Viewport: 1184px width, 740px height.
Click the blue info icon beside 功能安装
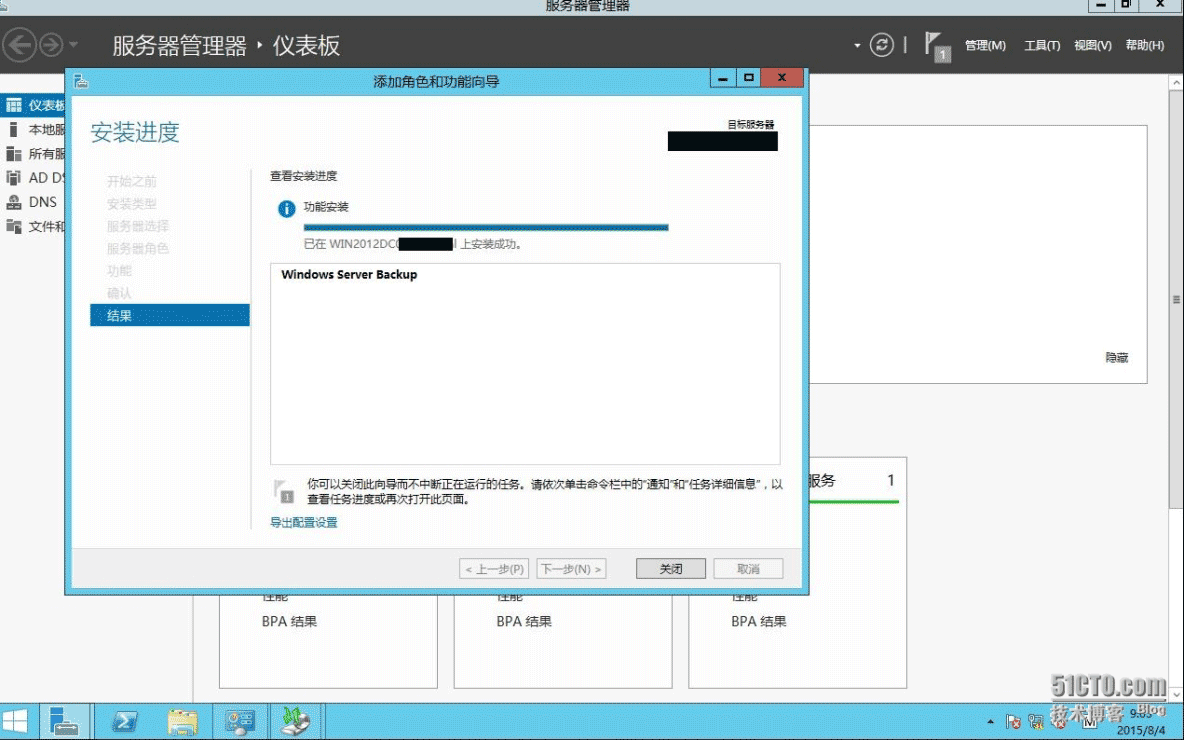[x=286, y=209]
